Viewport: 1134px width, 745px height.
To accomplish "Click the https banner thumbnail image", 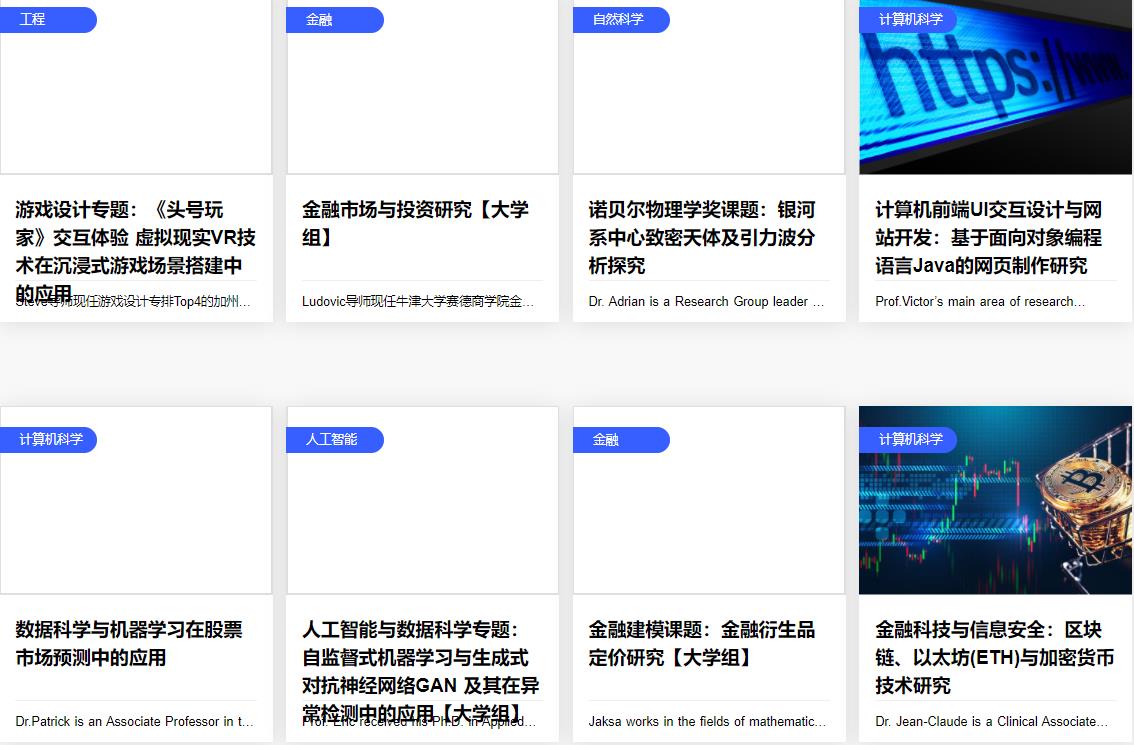I will coord(994,87).
